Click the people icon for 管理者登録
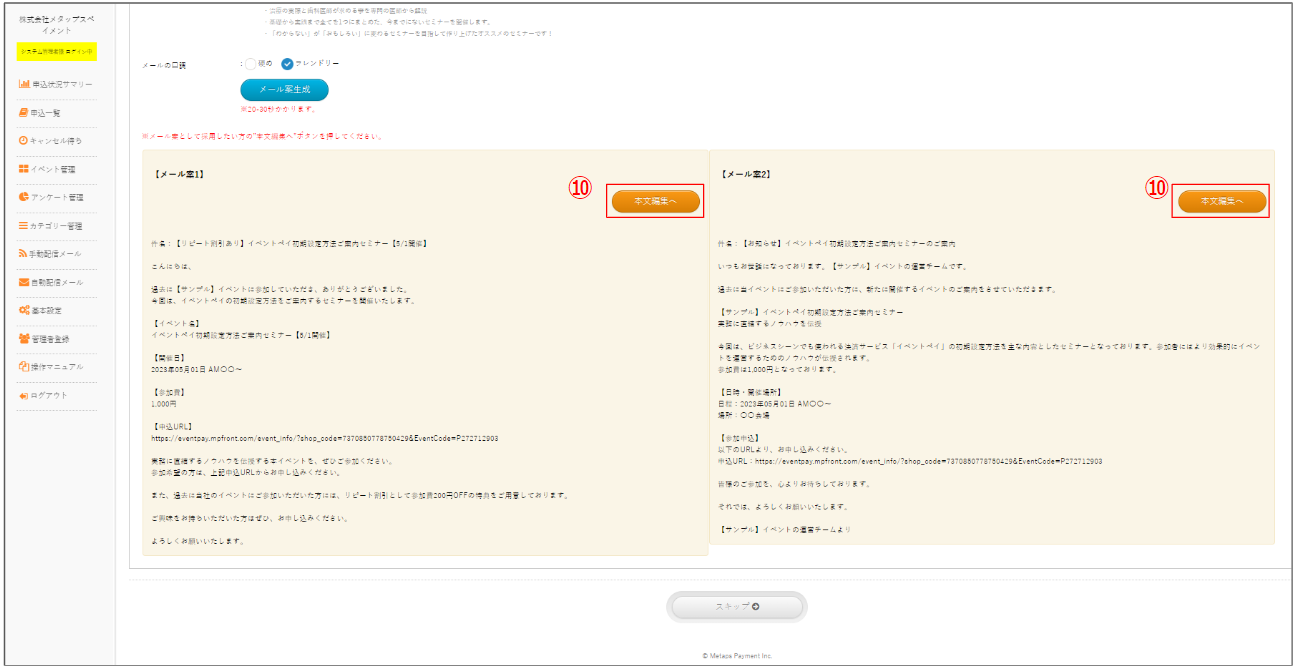 [24, 339]
